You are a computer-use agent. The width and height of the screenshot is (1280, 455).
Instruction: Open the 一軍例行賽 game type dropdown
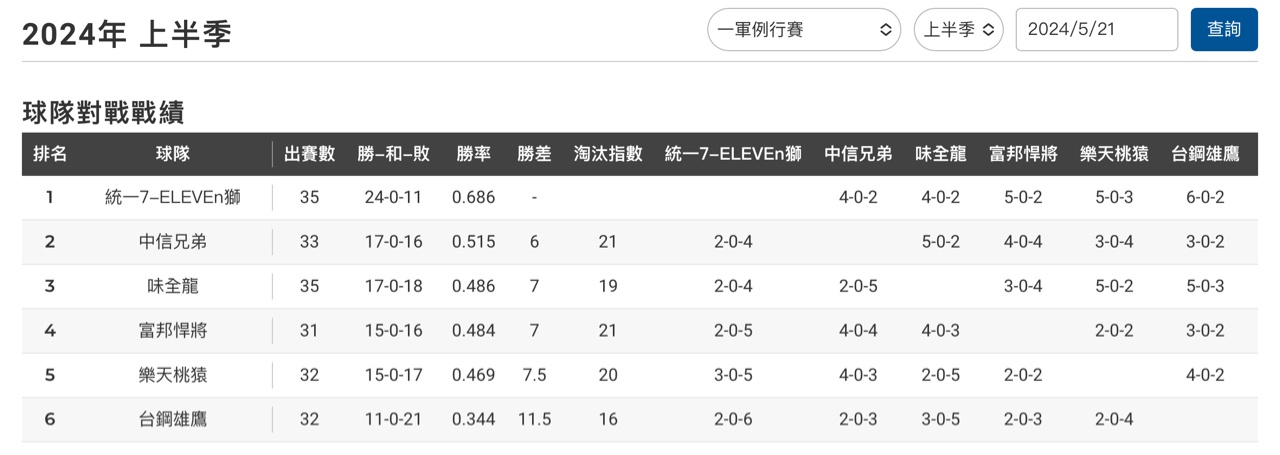pos(804,30)
